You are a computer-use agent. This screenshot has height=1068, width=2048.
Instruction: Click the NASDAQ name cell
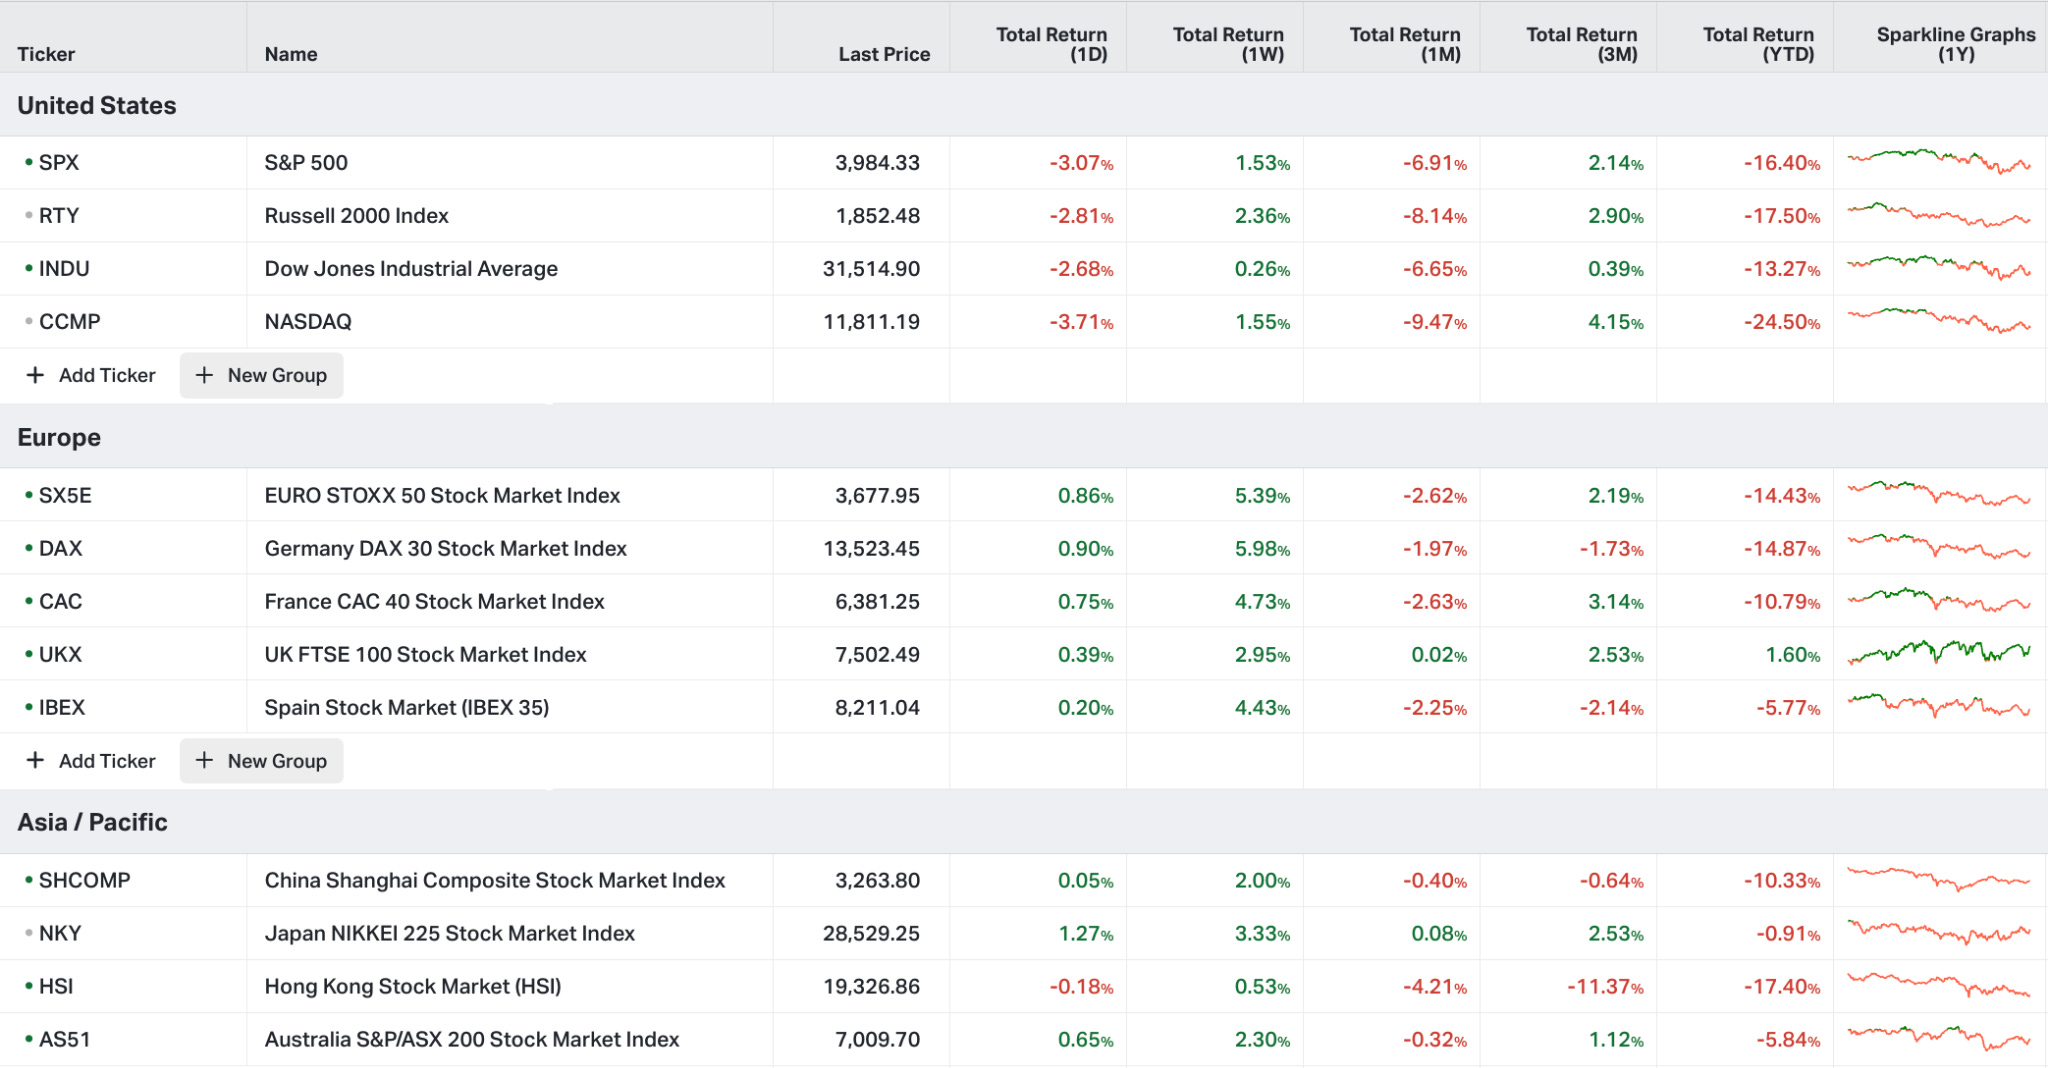click(x=308, y=321)
